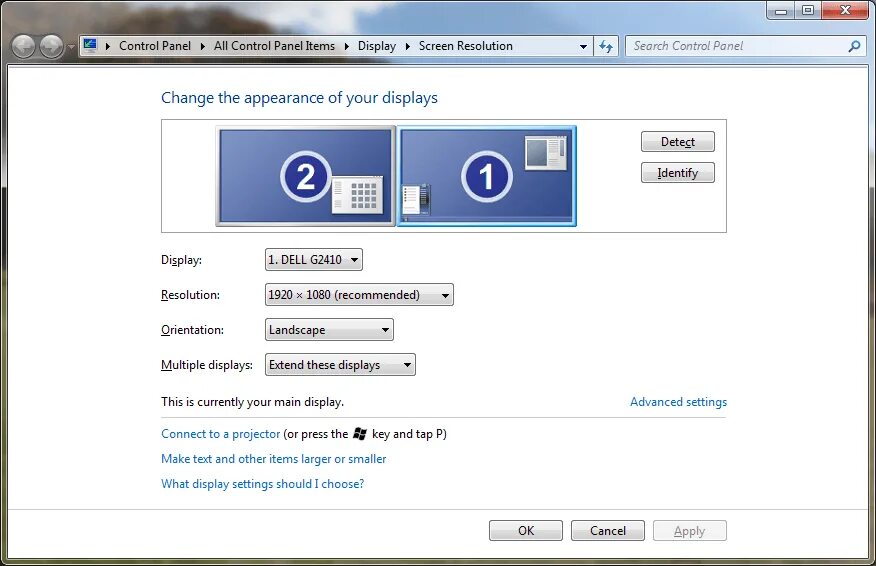Click the Windows logo key icon in text
876x566 pixels.
pos(360,434)
